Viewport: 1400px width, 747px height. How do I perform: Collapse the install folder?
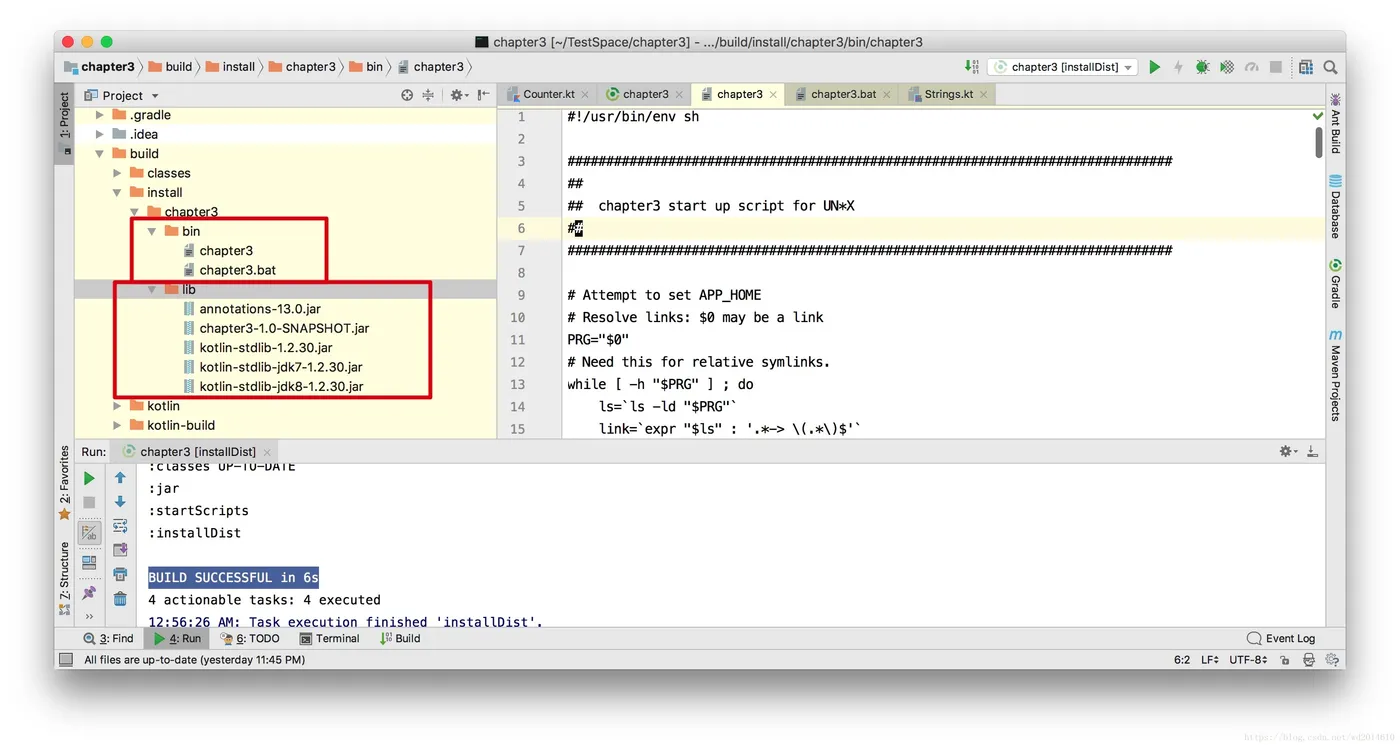point(117,193)
